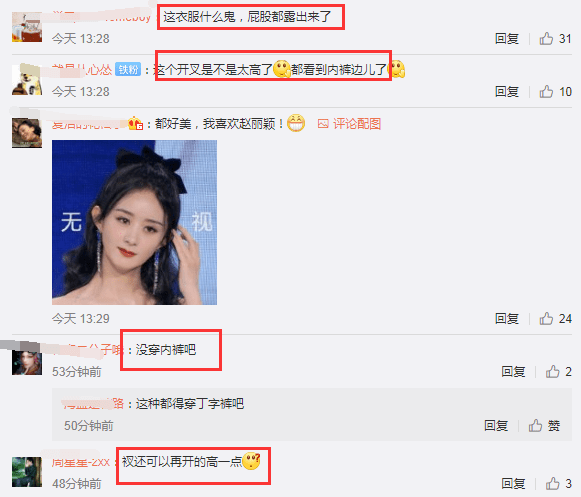Click the 赞 thumbs-up on nested reply

[535, 425]
